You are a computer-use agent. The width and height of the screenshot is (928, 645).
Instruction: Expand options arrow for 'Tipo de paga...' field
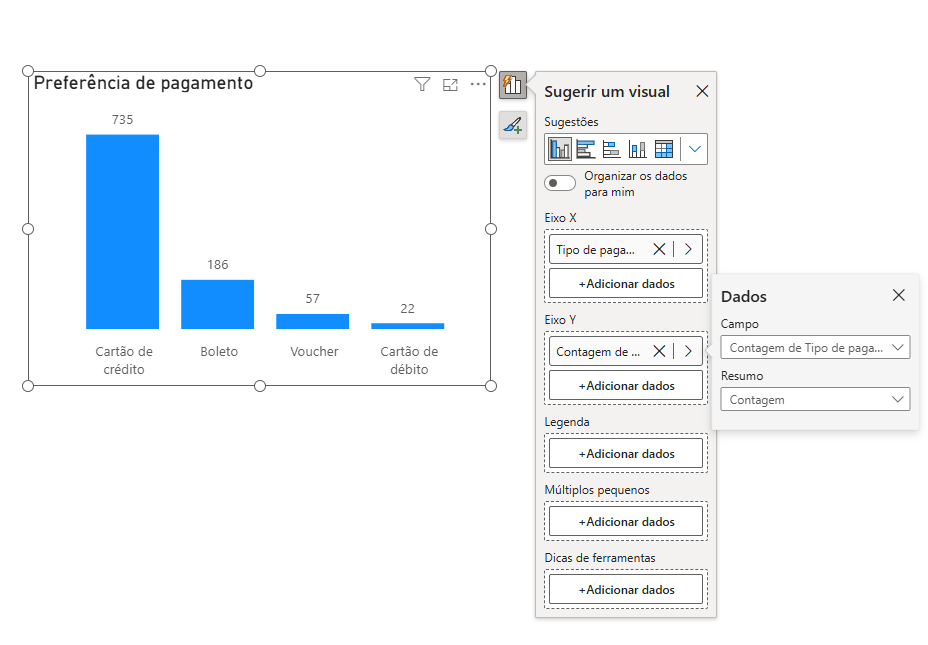point(688,250)
